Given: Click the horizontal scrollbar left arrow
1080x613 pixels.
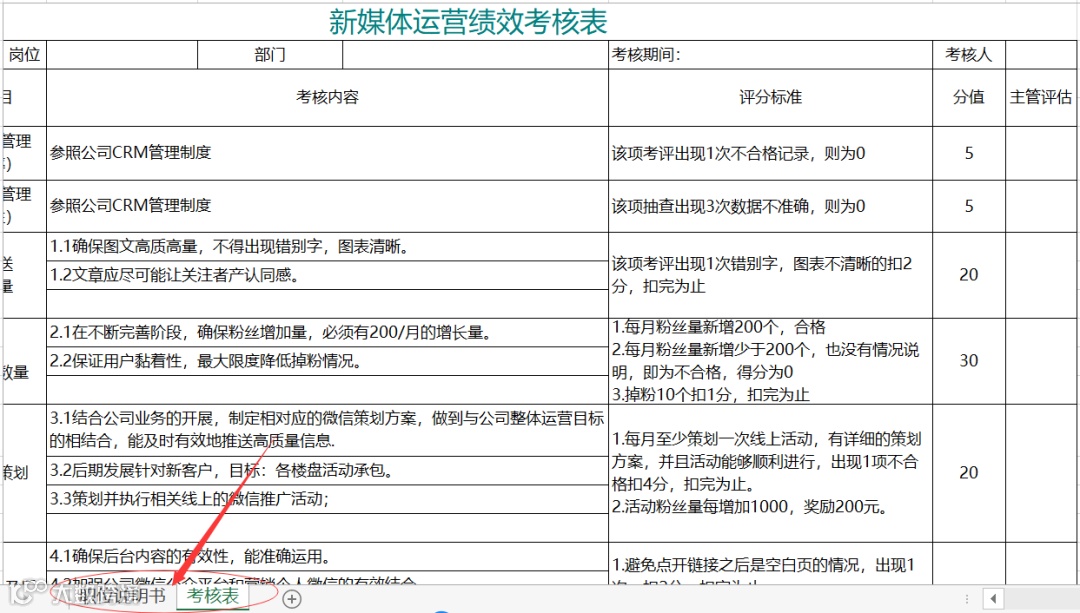Looking at the screenshot, I should 993,599.
